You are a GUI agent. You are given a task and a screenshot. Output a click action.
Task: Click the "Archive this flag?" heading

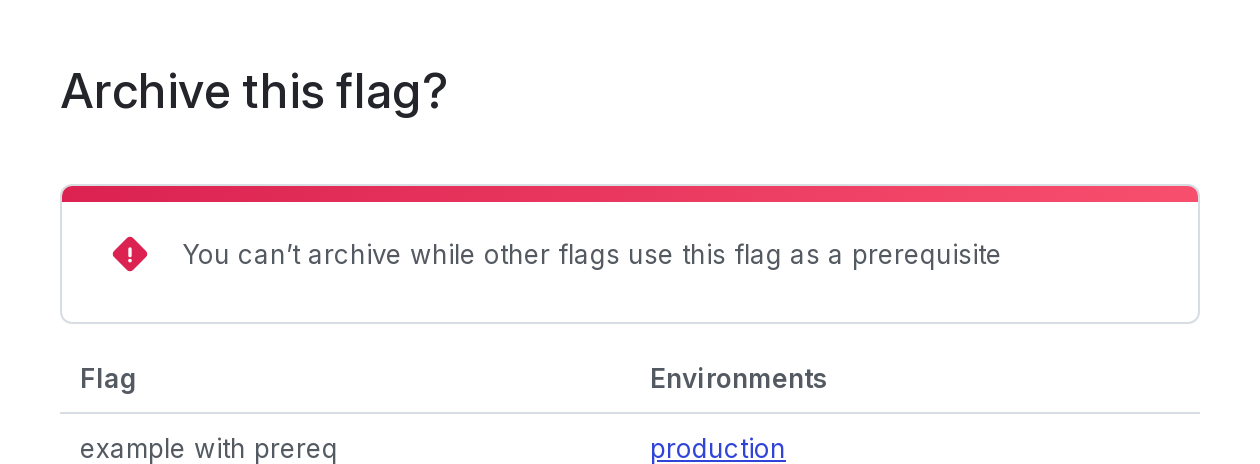(x=254, y=91)
